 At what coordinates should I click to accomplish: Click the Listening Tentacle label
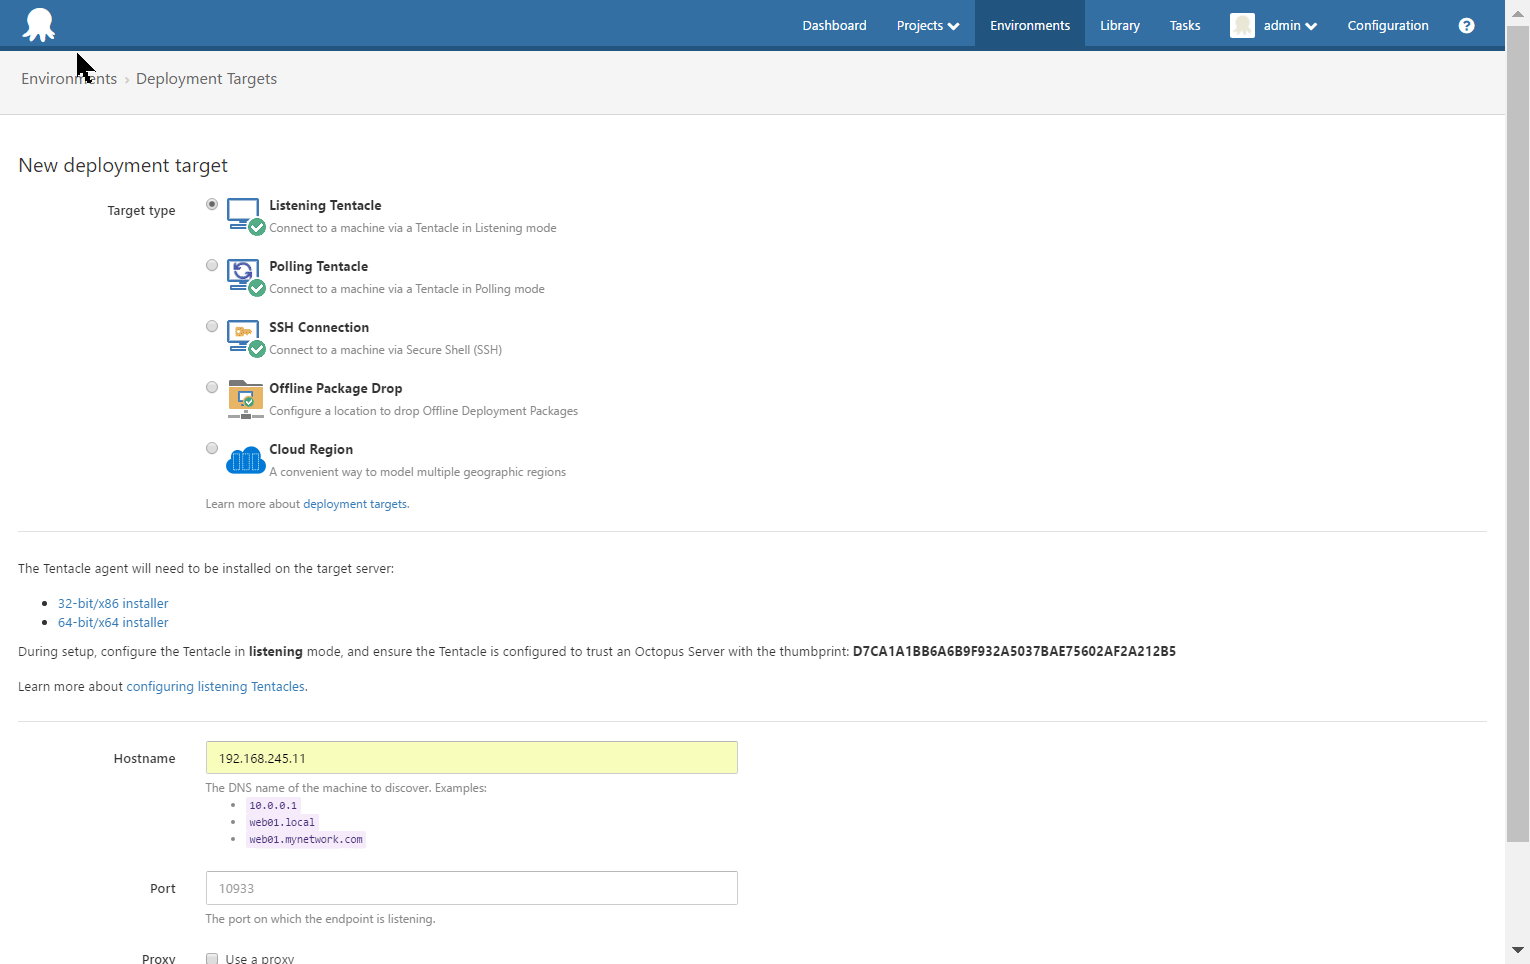[325, 205]
